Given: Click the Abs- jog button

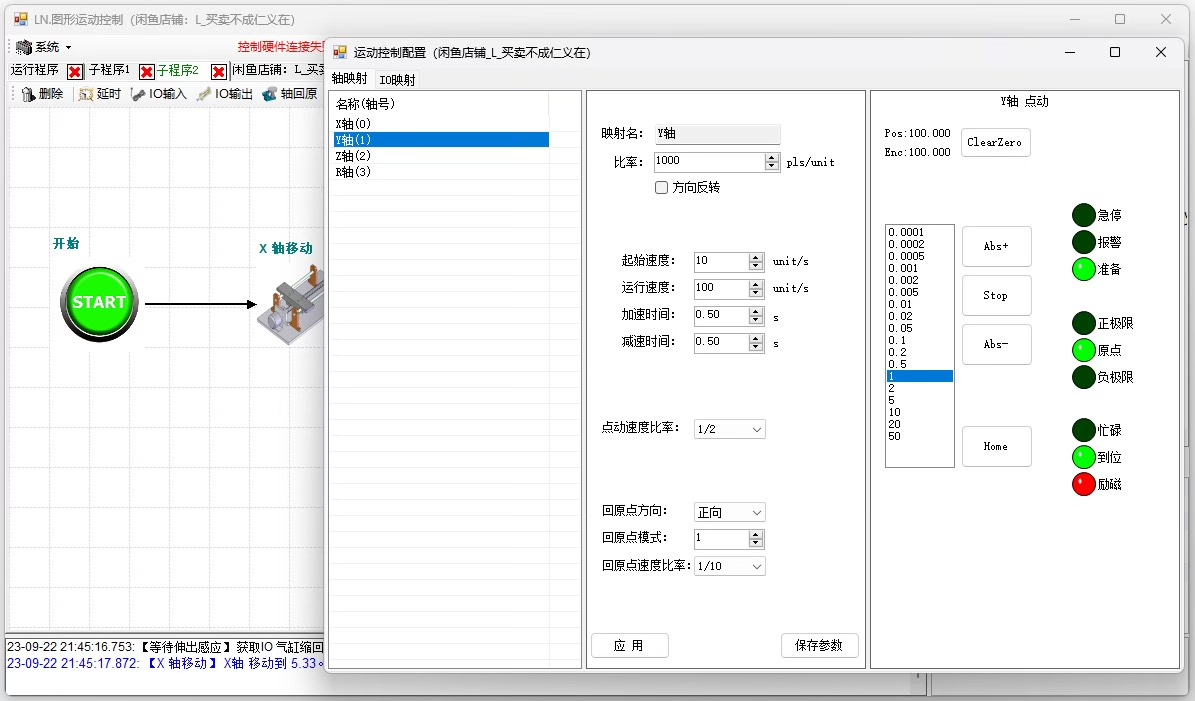Looking at the screenshot, I should coord(996,344).
